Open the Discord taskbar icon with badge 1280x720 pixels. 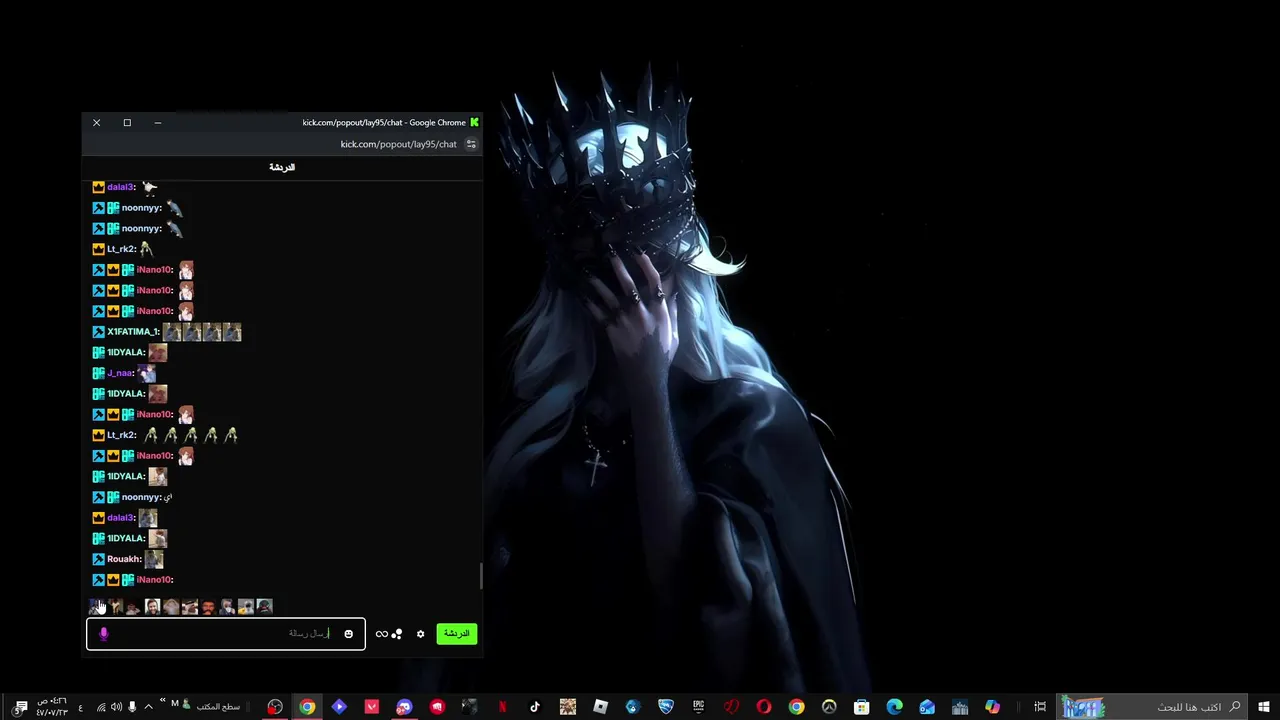coord(404,707)
